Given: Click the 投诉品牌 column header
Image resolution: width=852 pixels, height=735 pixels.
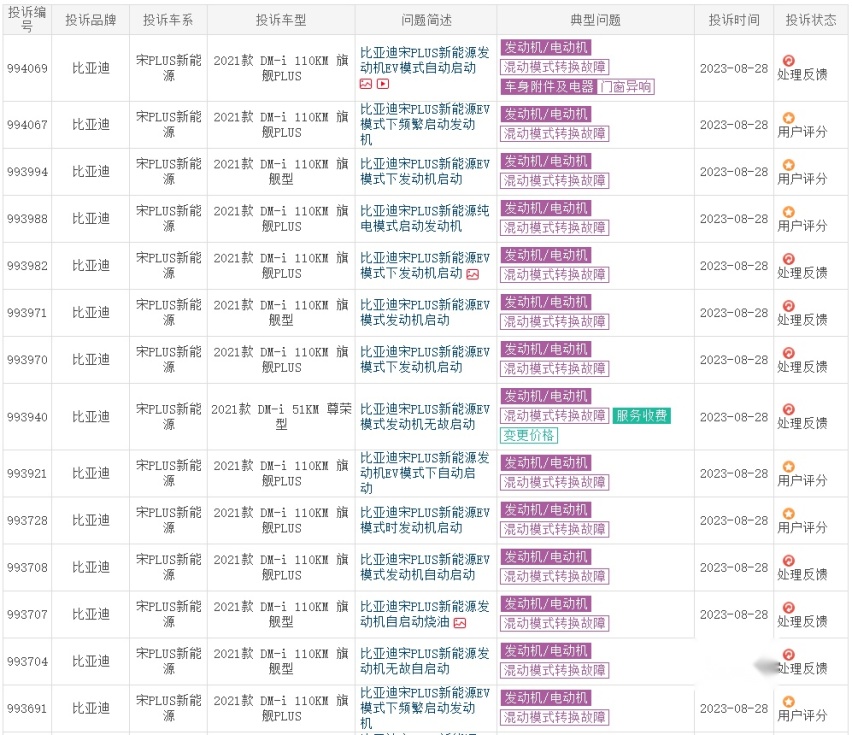Looking at the screenshot, I should [91, 20].
